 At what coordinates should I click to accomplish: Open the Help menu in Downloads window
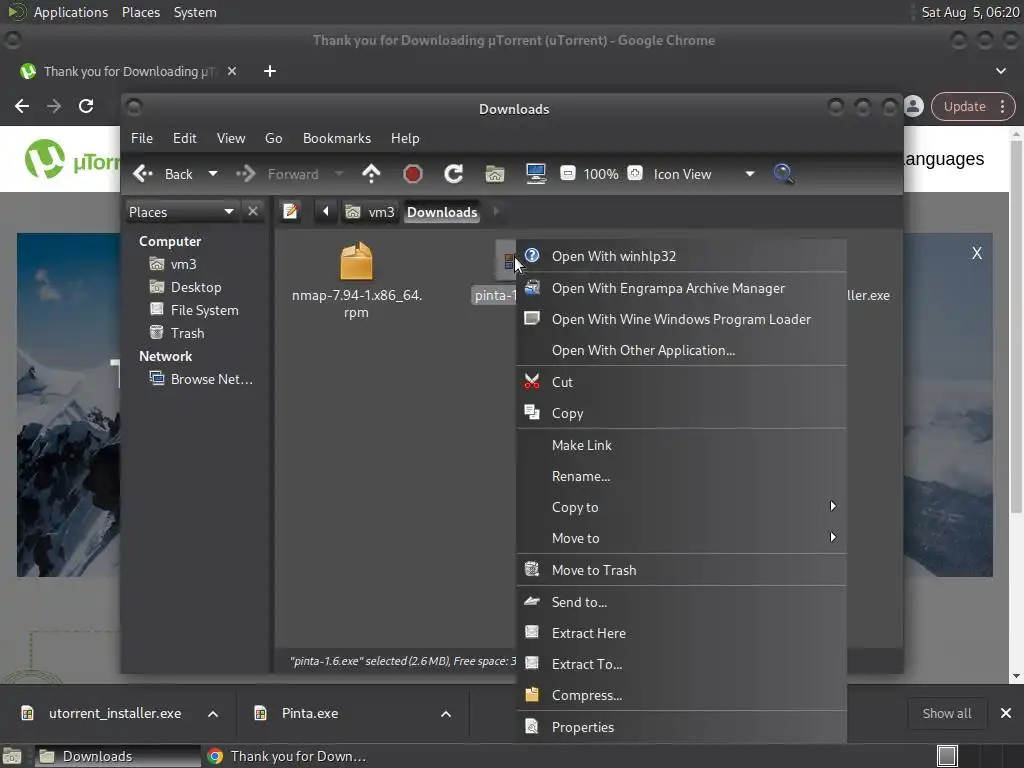tap(405, 138)
